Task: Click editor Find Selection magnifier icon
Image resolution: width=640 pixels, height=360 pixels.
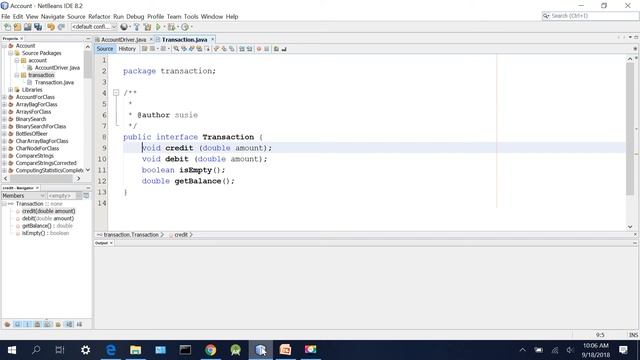Action: tap(176, 49)
